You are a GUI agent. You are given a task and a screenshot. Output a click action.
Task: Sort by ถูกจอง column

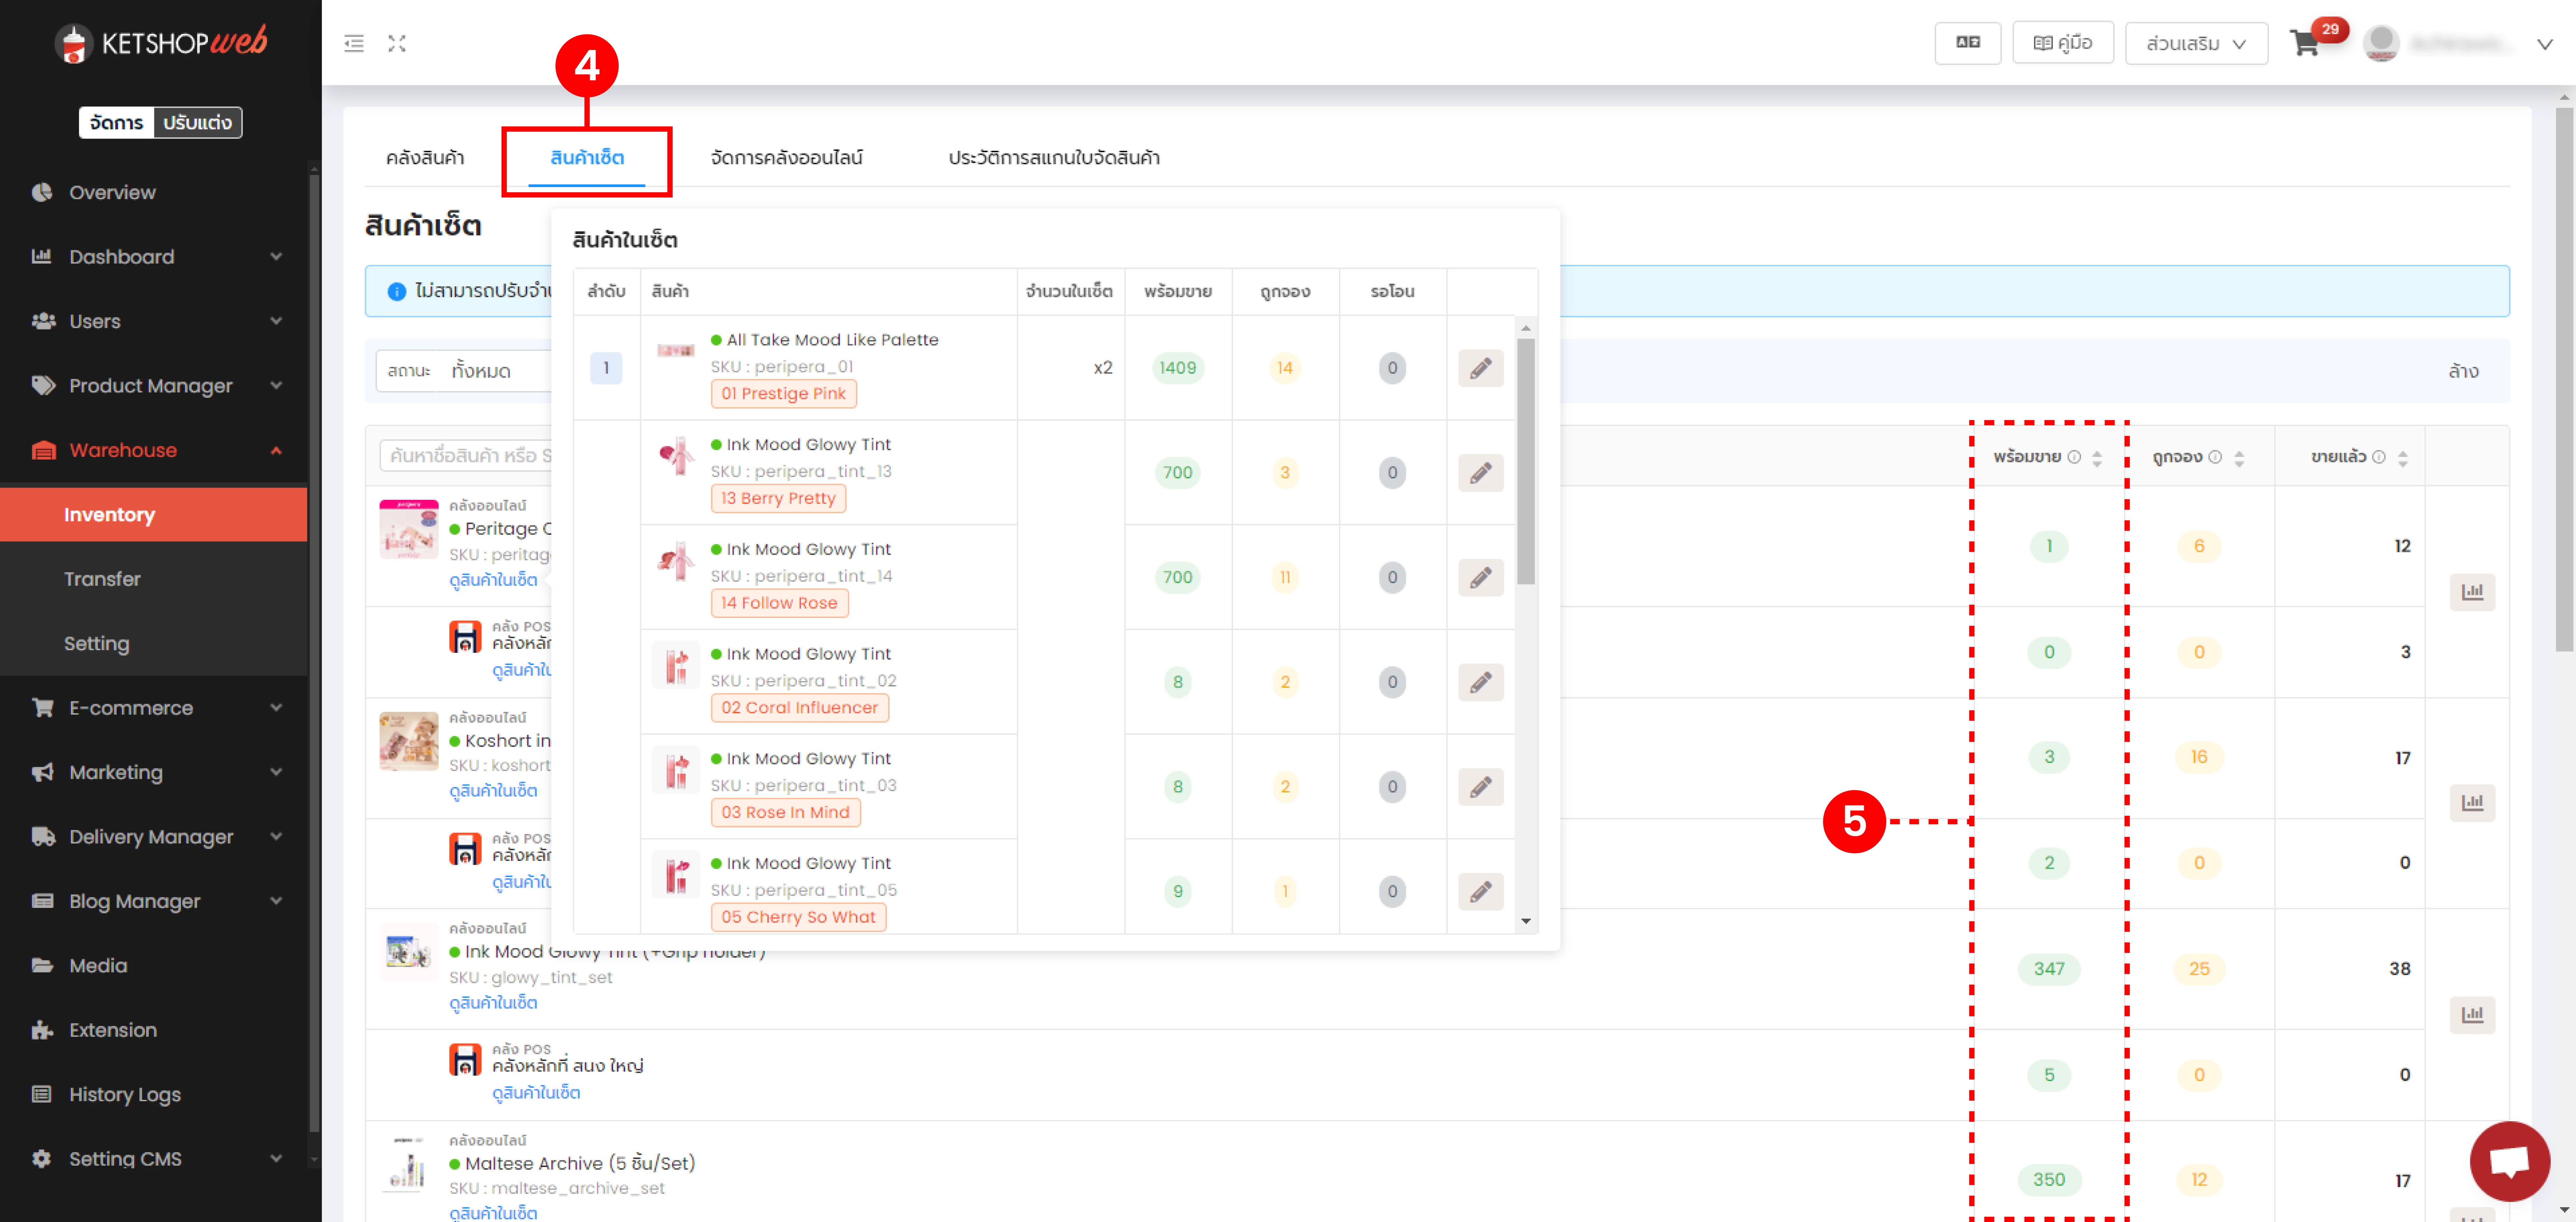point(2239,458)
